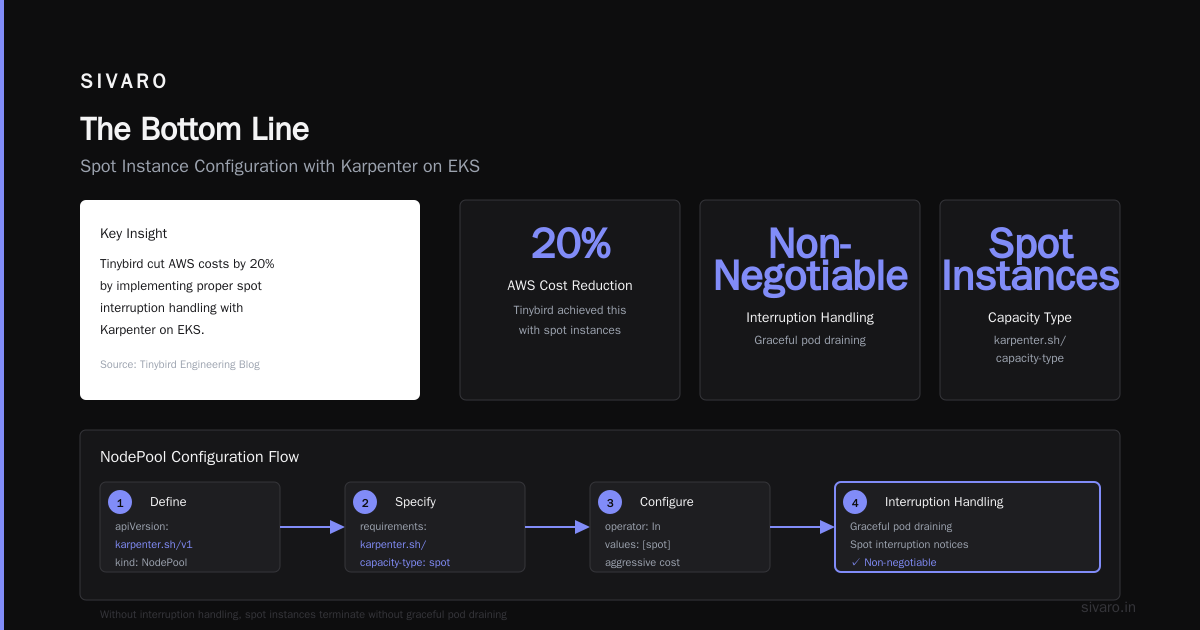1200x630 pixels.
Task: Click the step 1 numbered circle
Action: [x=120, y=502]
